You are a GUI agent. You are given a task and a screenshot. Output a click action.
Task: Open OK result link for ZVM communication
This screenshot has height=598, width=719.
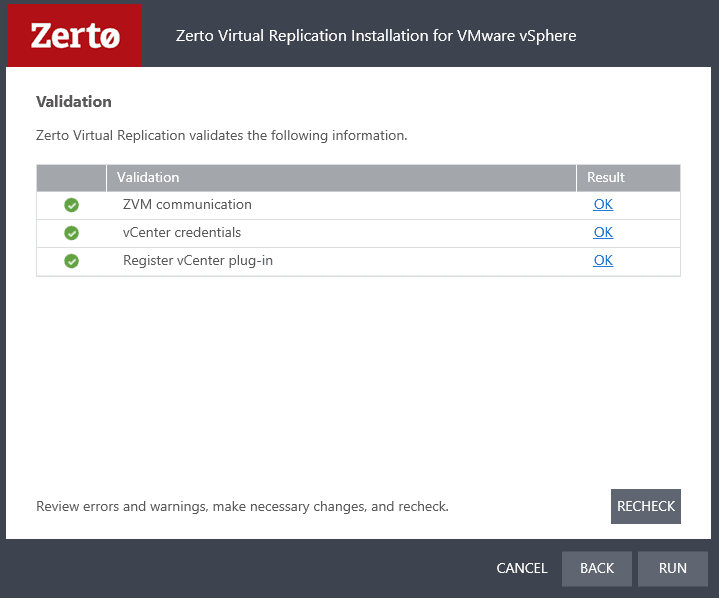click(x=603, y=205)
